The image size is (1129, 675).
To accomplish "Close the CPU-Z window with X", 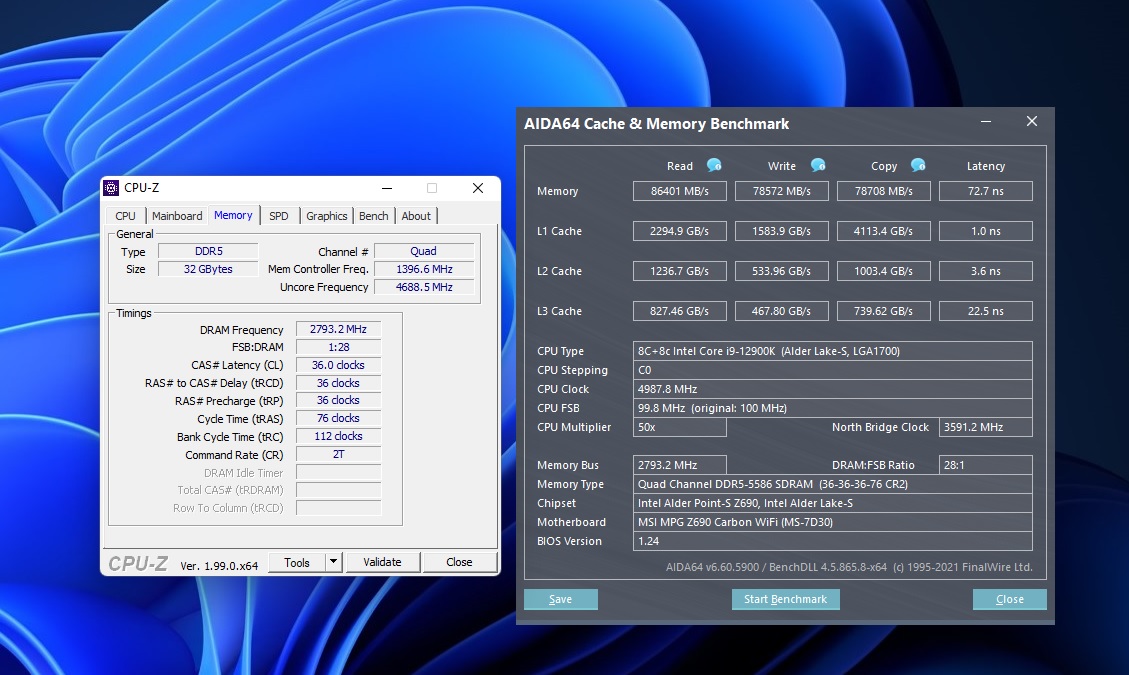I will pos(477,188).
